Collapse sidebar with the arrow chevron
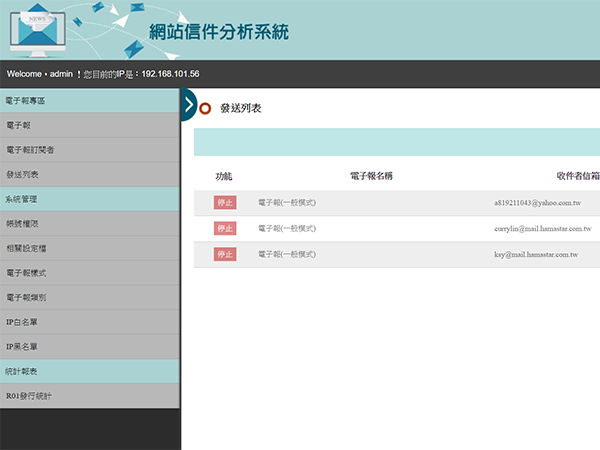600x450 pixels. coord(189,104)
